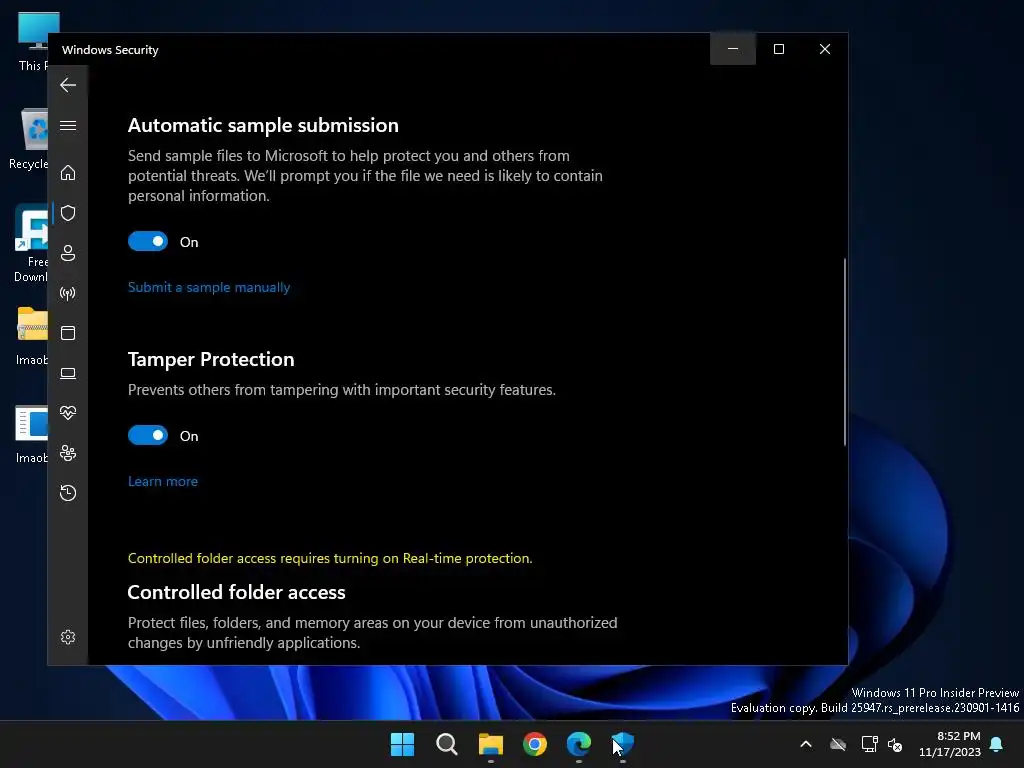Click the network display tray icon
Image resolution: width=1024 pixels, height=768 pixels.
click(869, 744)
